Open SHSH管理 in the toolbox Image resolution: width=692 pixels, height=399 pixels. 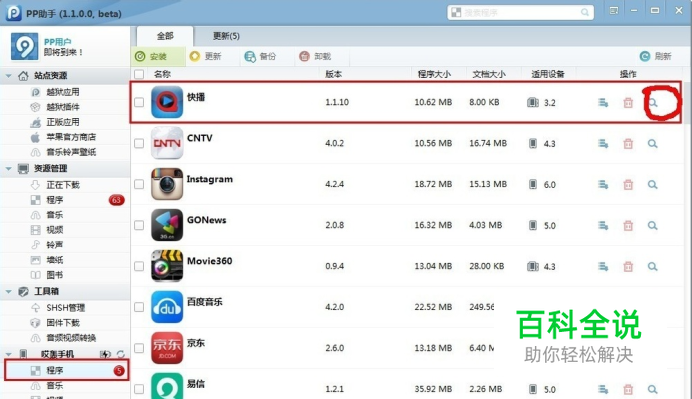(x=65, y=308)
